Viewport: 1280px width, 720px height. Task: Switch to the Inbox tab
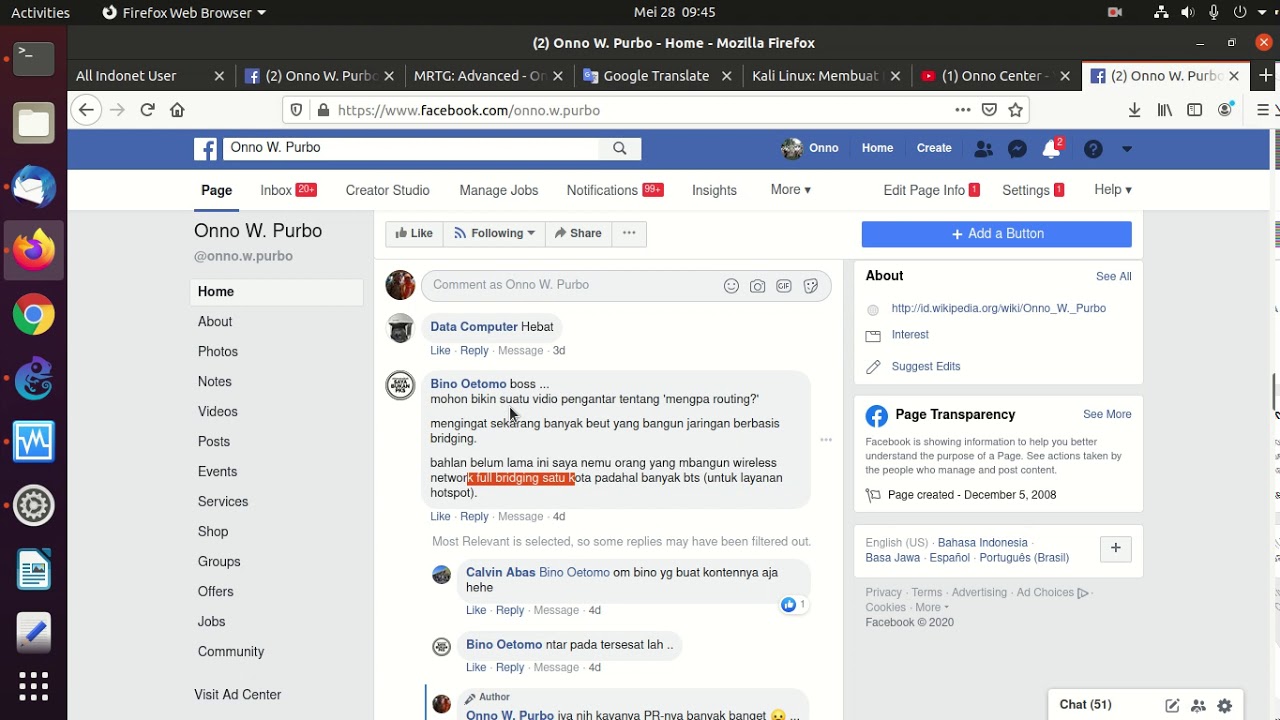(288, 190)
